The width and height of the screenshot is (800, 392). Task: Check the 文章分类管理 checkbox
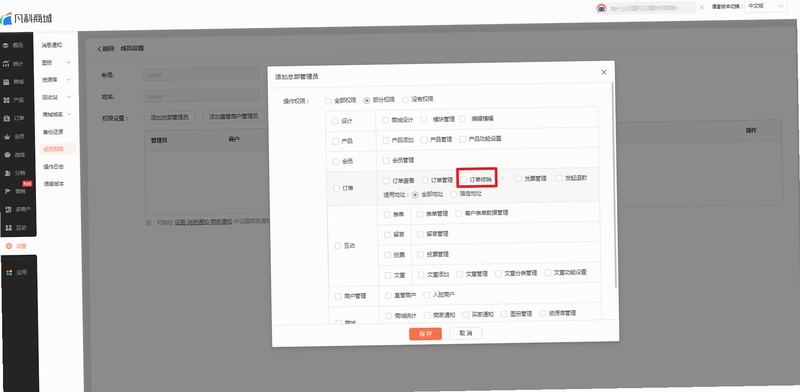498,274
